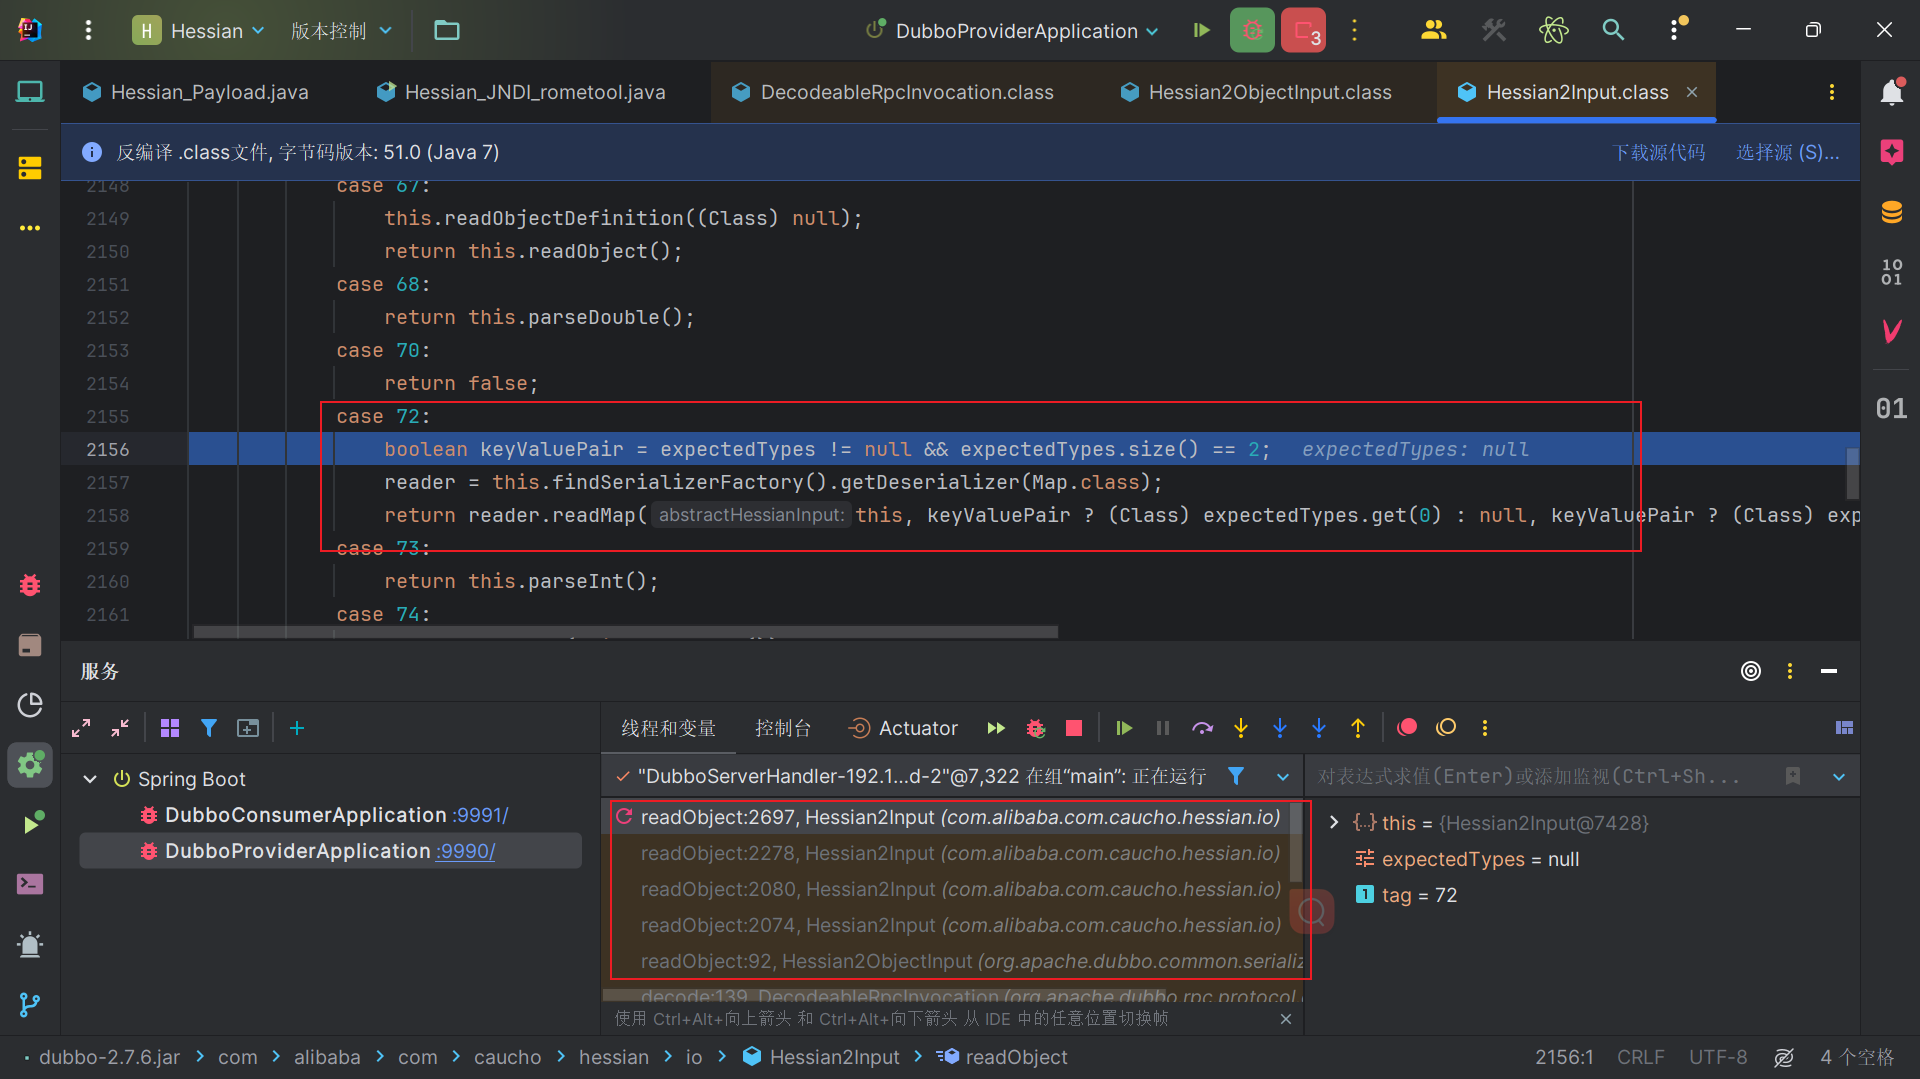Click the View Breakpoints red circle

tap(1407, 728)
